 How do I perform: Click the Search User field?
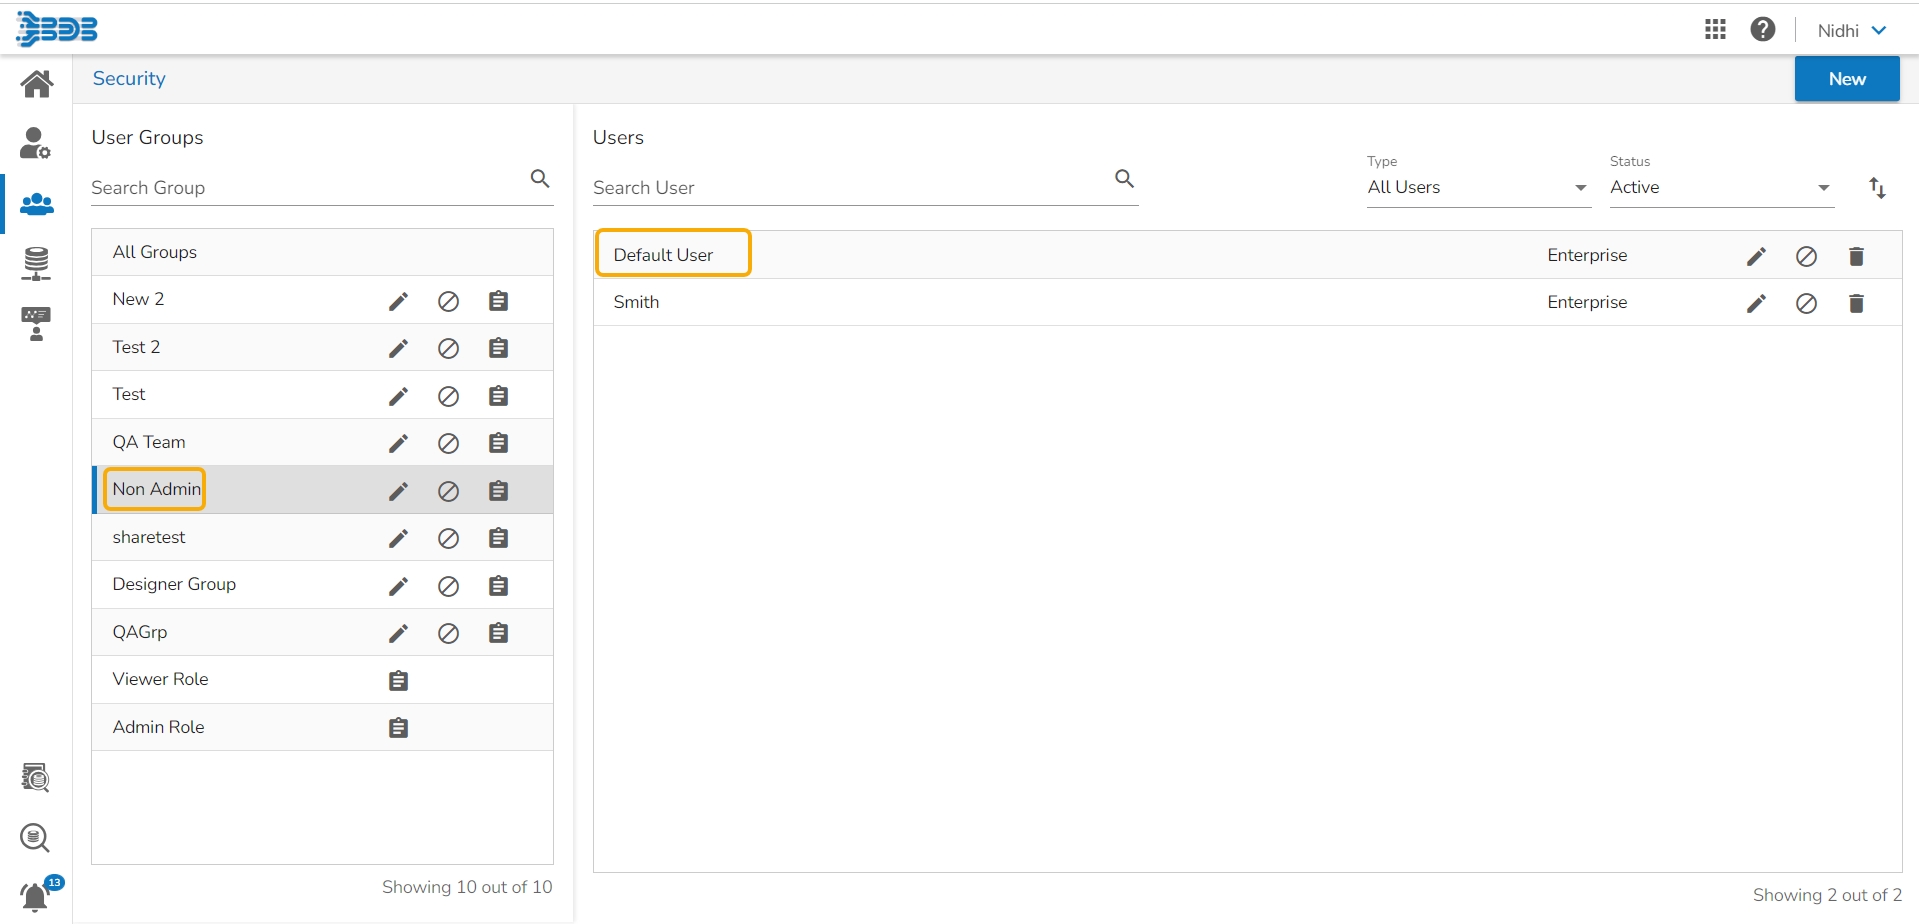(x=850, y=188)
